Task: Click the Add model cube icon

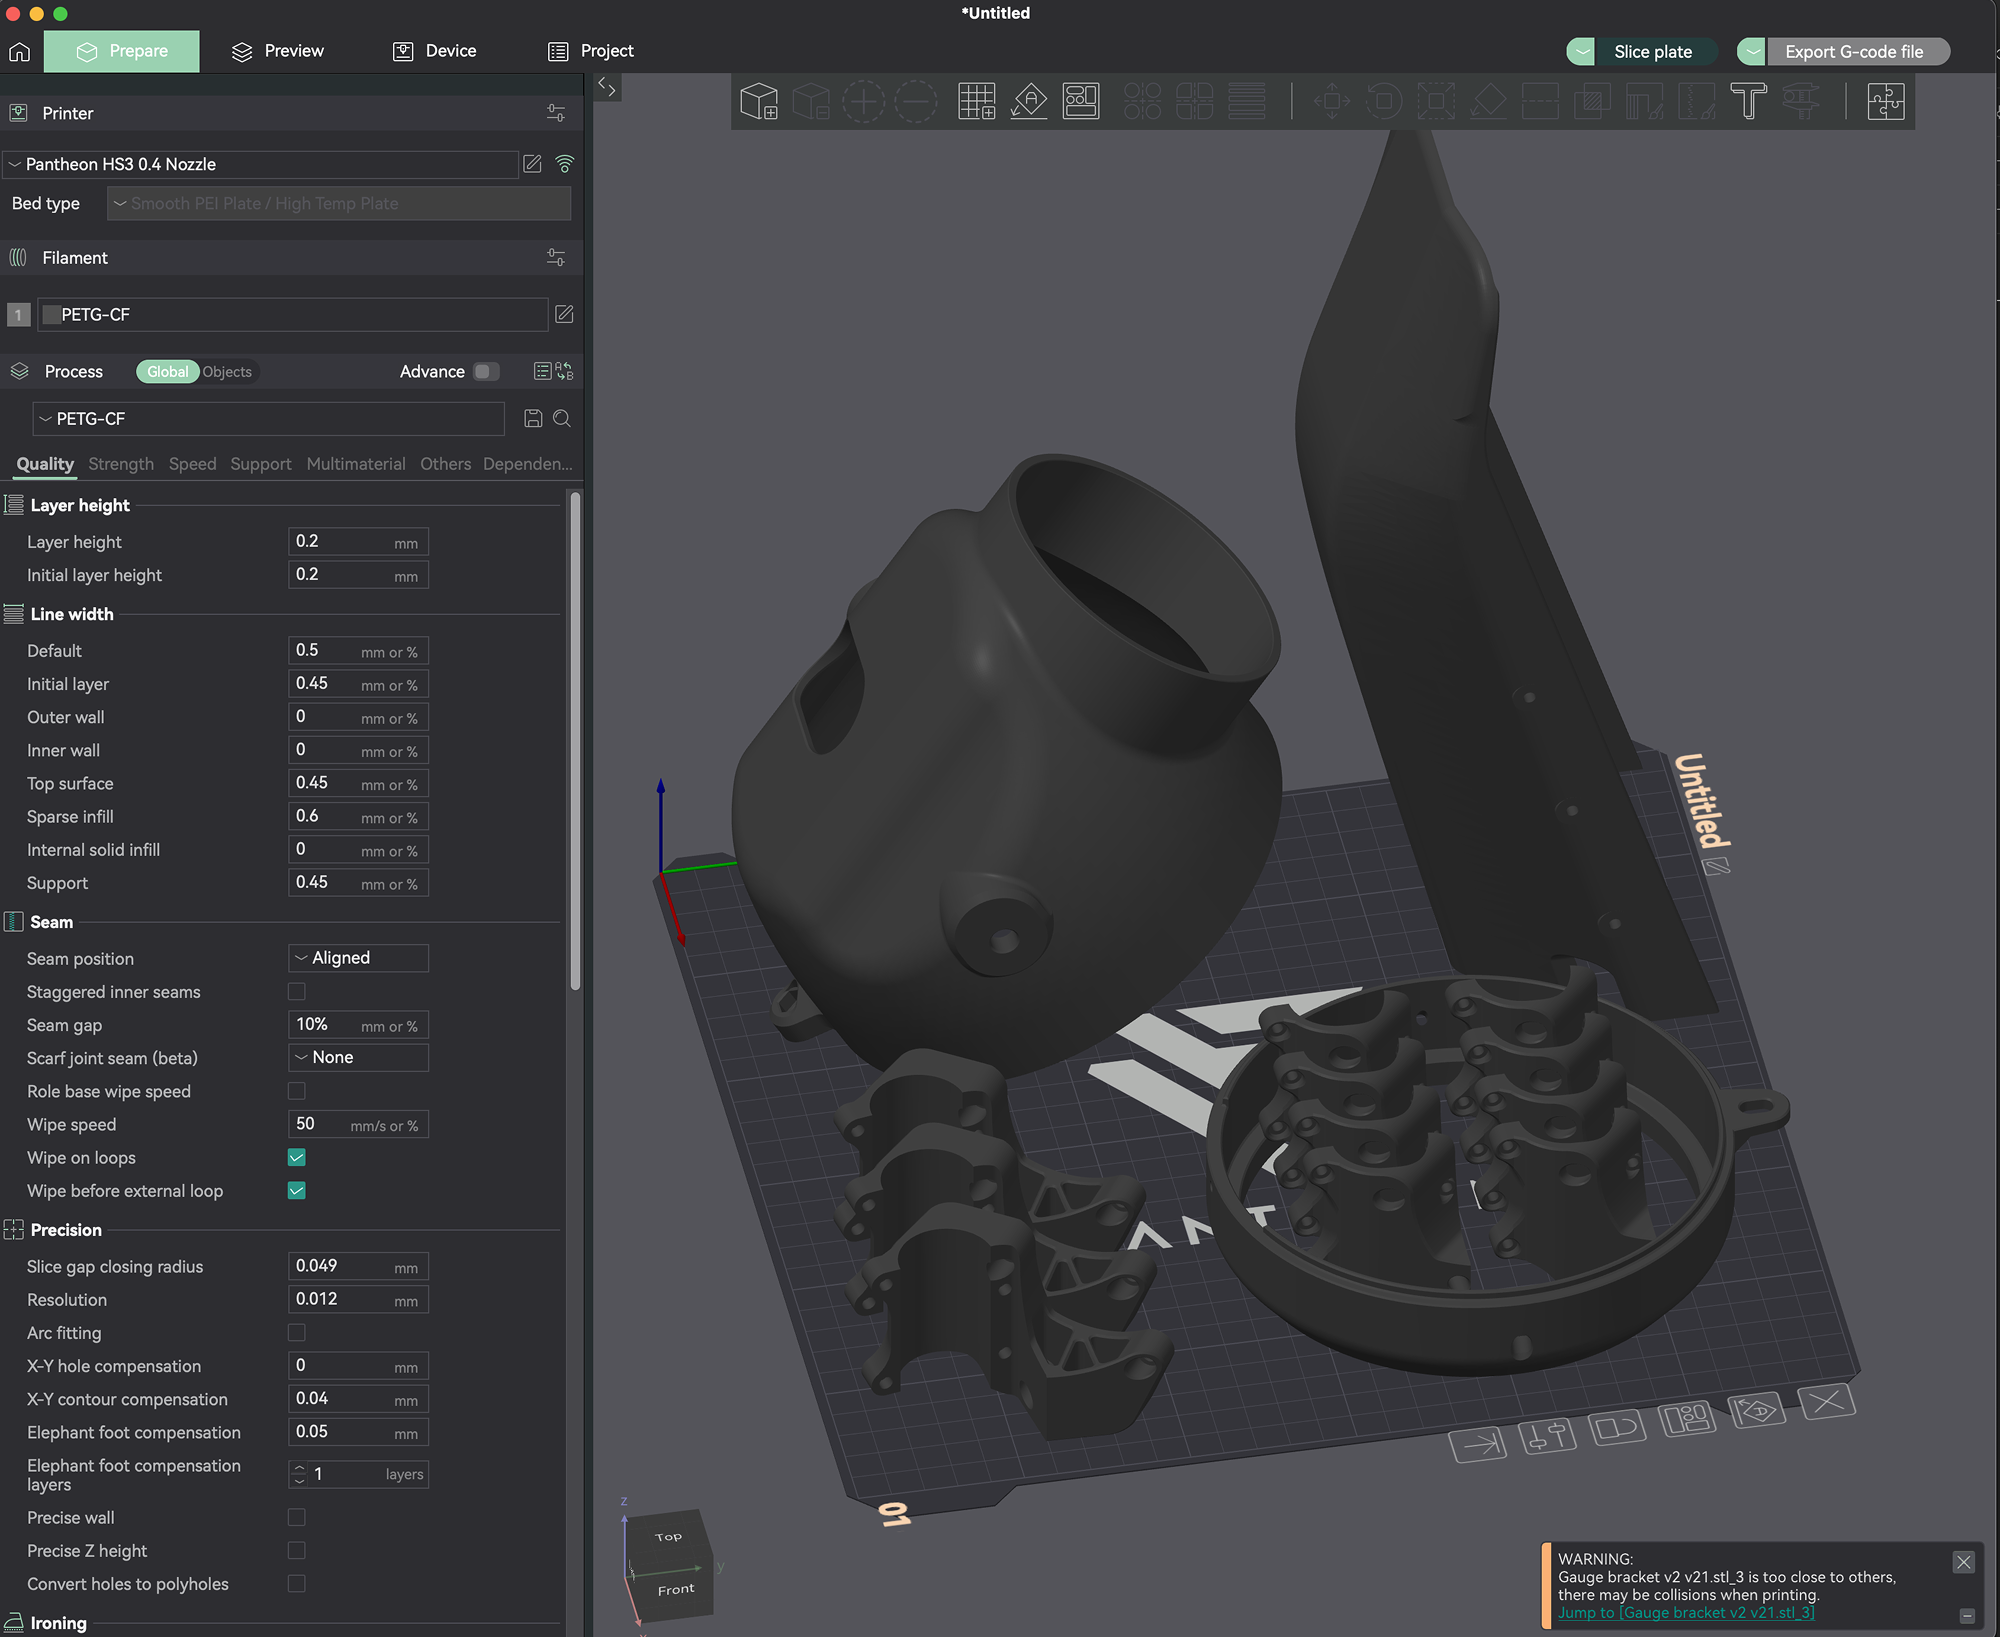Action: (759, 101)
